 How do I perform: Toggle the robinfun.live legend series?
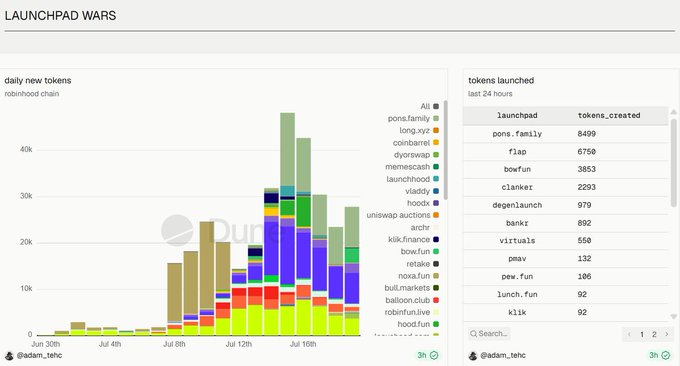[412, 312]
